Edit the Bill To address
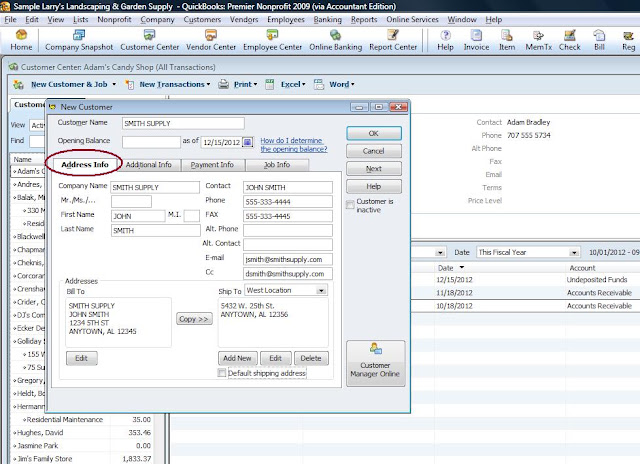Viewport: 640px width, 464px height. pos(82,358)
